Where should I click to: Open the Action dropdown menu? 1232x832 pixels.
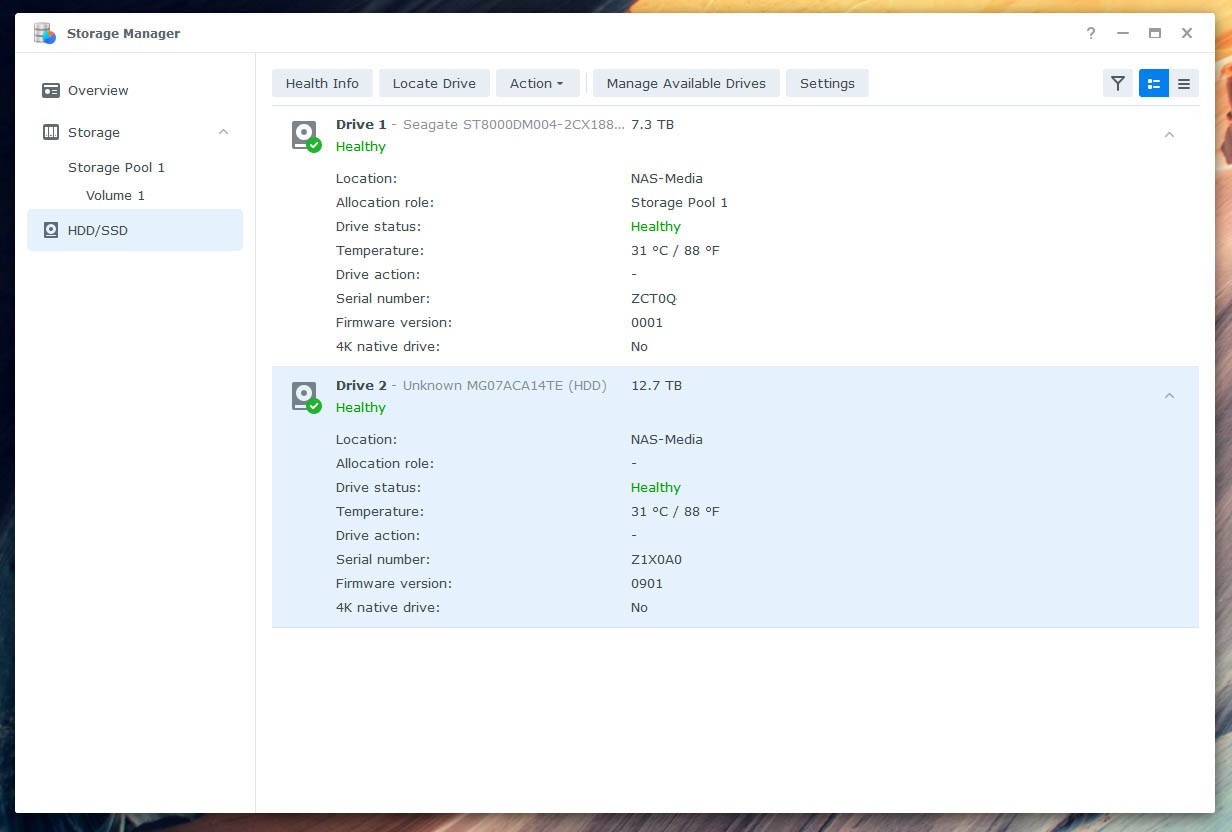(x=537, y=83)
